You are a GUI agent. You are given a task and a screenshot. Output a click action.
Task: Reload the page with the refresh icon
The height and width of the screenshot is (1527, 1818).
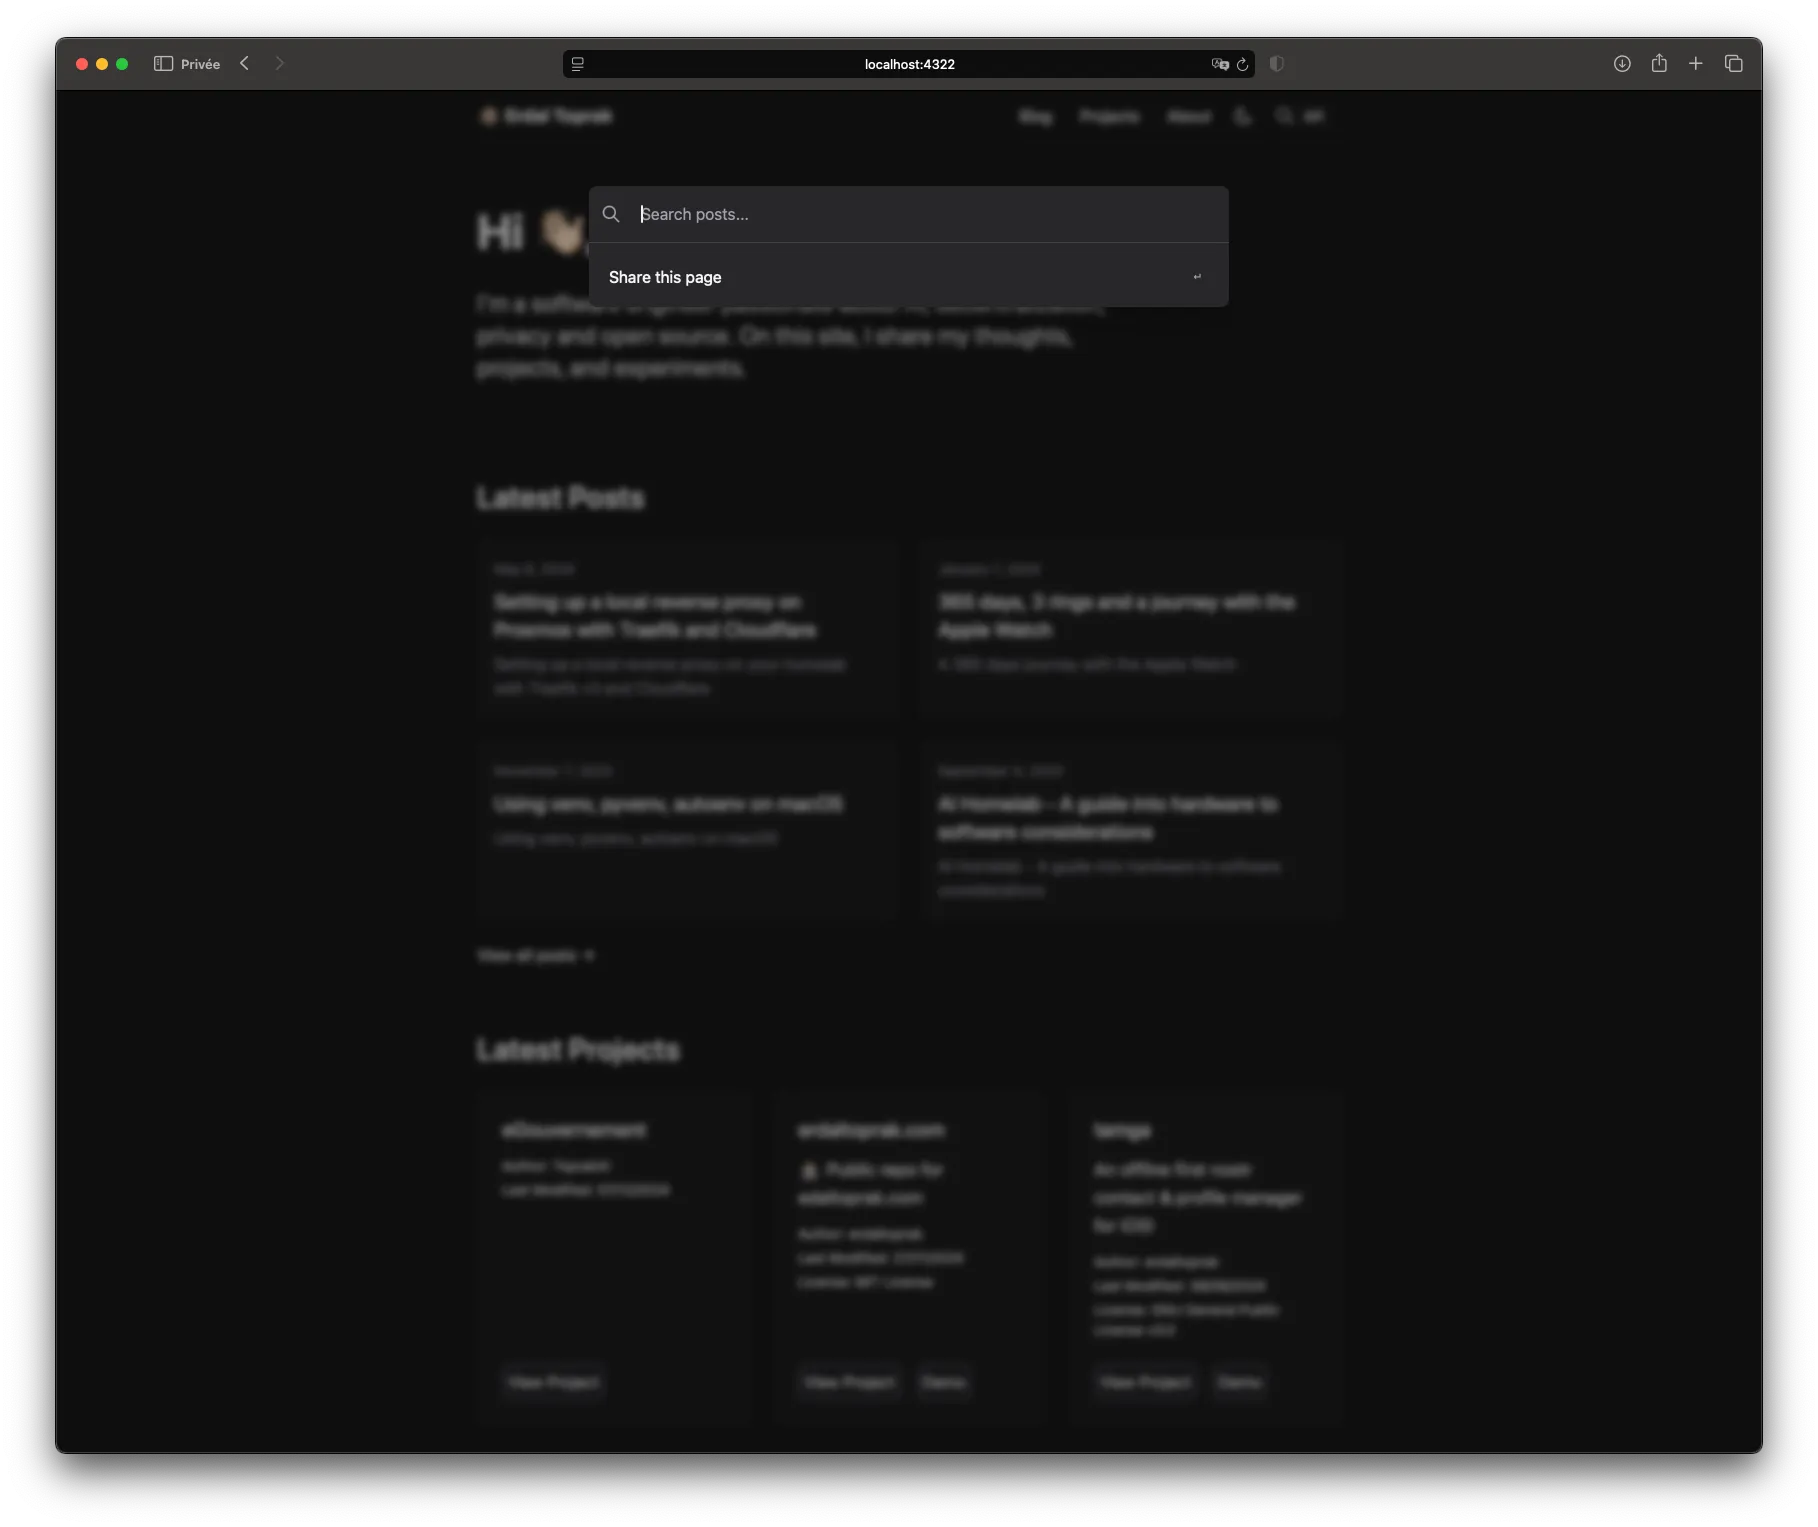point(1243,64)
